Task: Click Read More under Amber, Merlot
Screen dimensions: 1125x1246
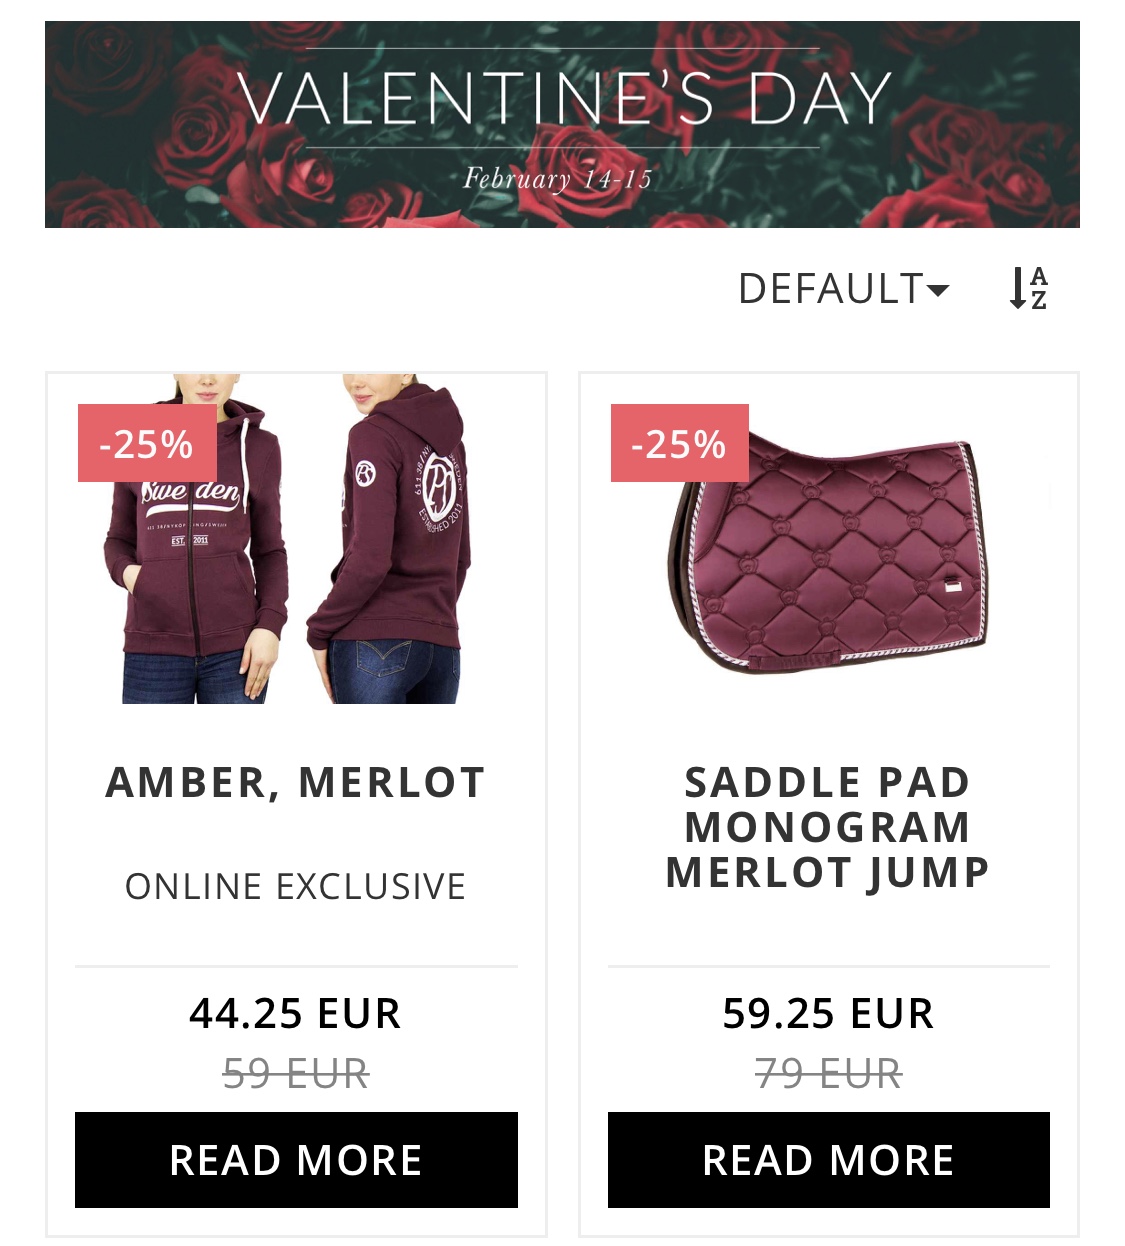Action: pos(296,1160)
